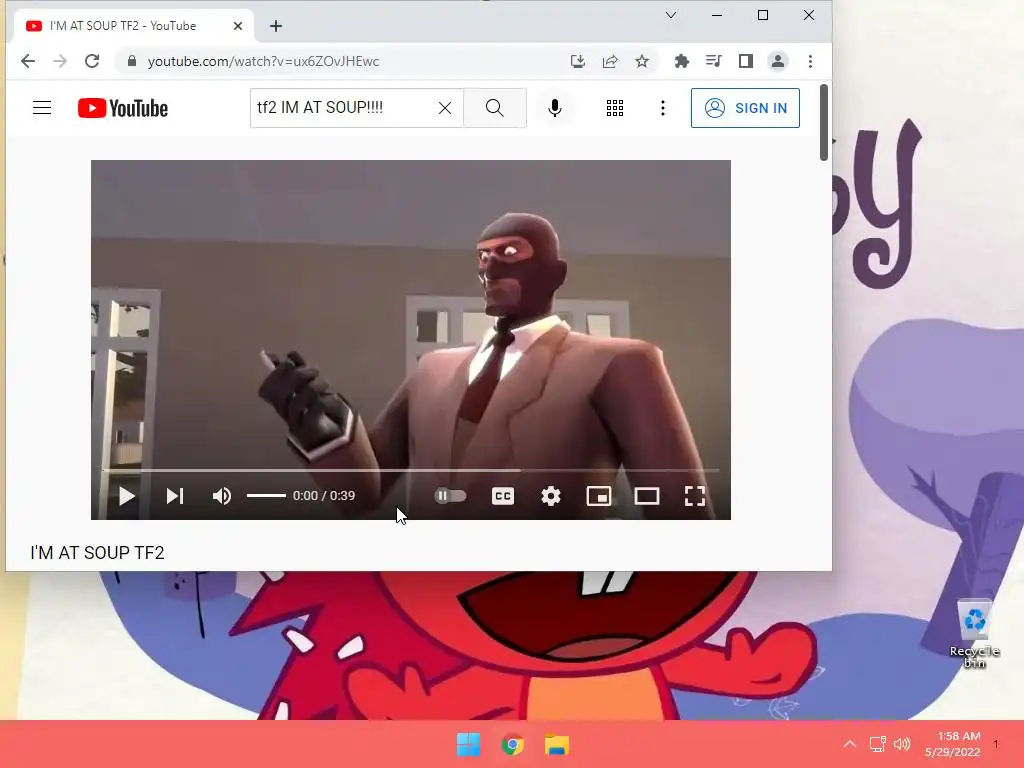Viewport: 1024px width, 768px height.
Task: Search with your voice microphone
Action: pos(555,108)
